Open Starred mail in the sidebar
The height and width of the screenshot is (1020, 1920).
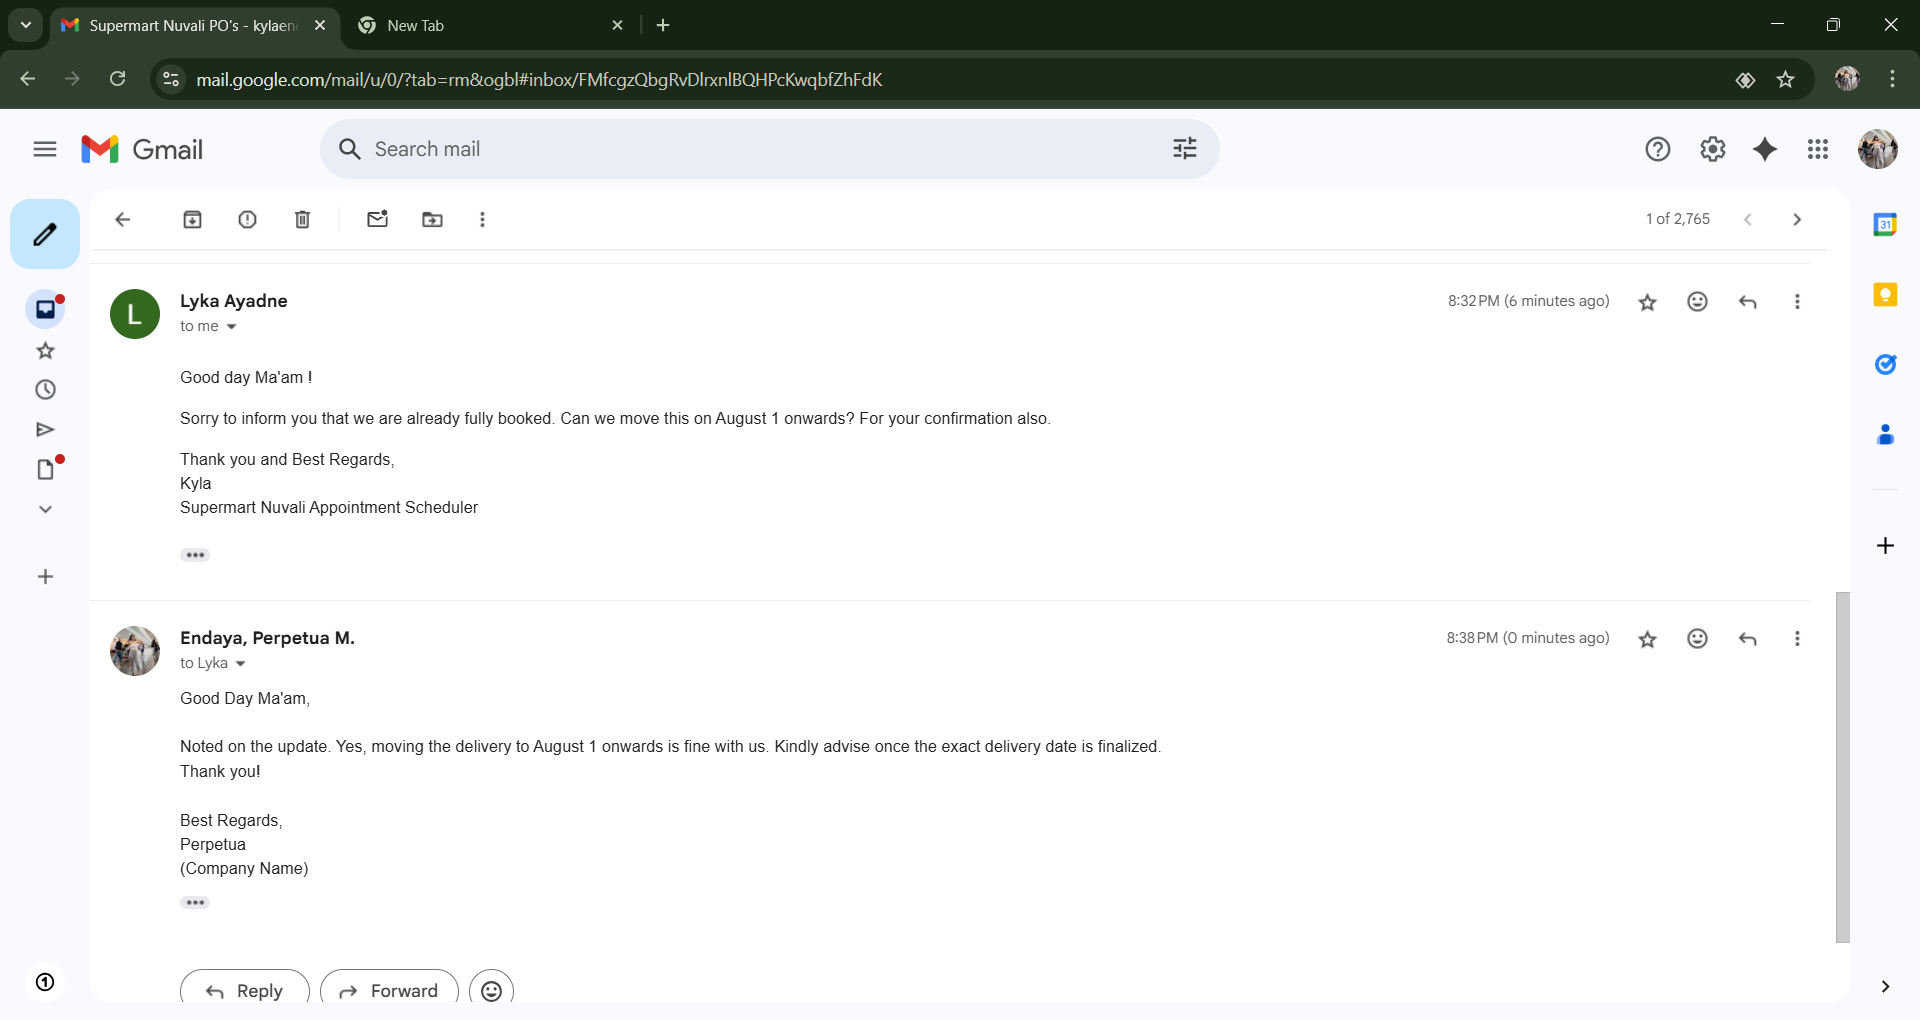45,350
